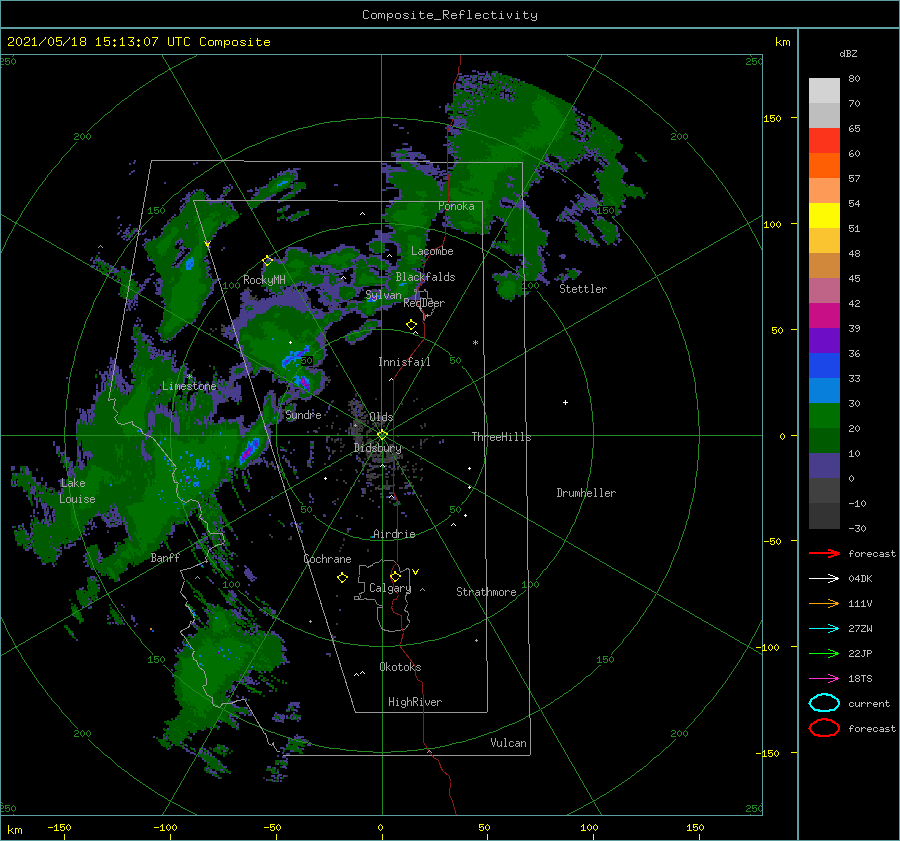Click the red 60–65 dBZ swatch
This screenshot has width=900, height=841.
click(x=824, y=141)
